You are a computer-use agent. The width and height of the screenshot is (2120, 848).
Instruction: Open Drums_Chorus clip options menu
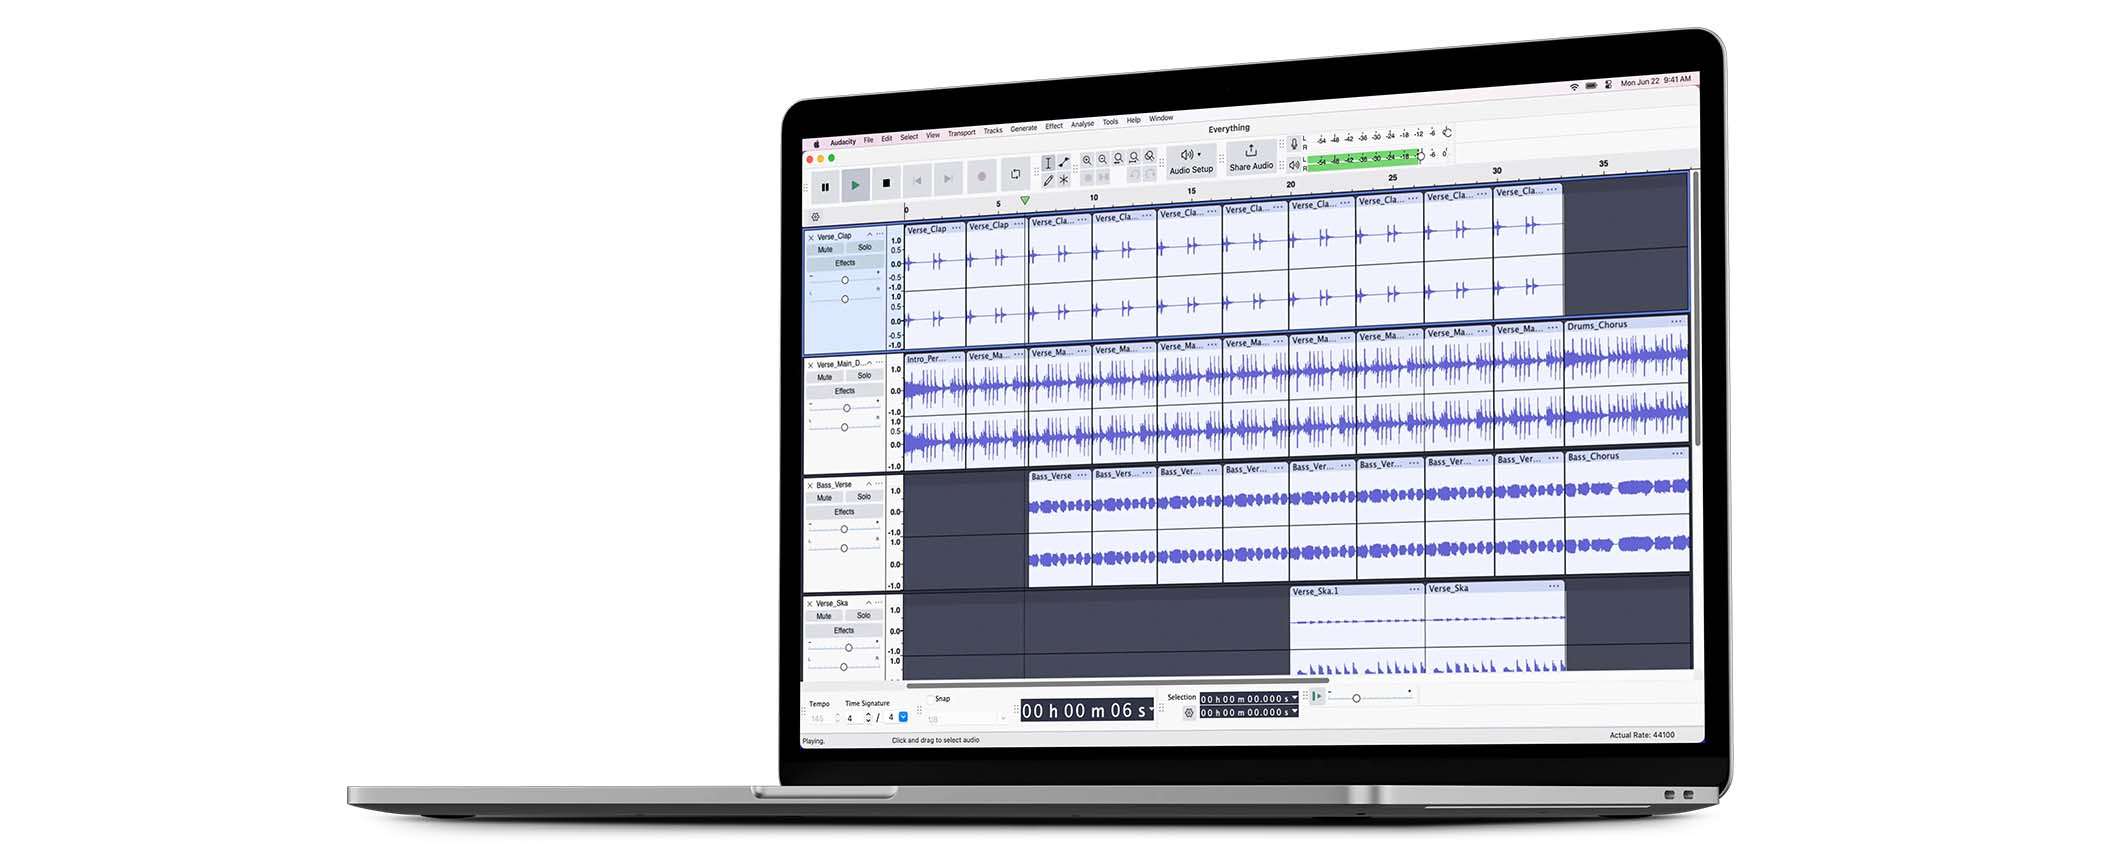[x=1677, y=321]
